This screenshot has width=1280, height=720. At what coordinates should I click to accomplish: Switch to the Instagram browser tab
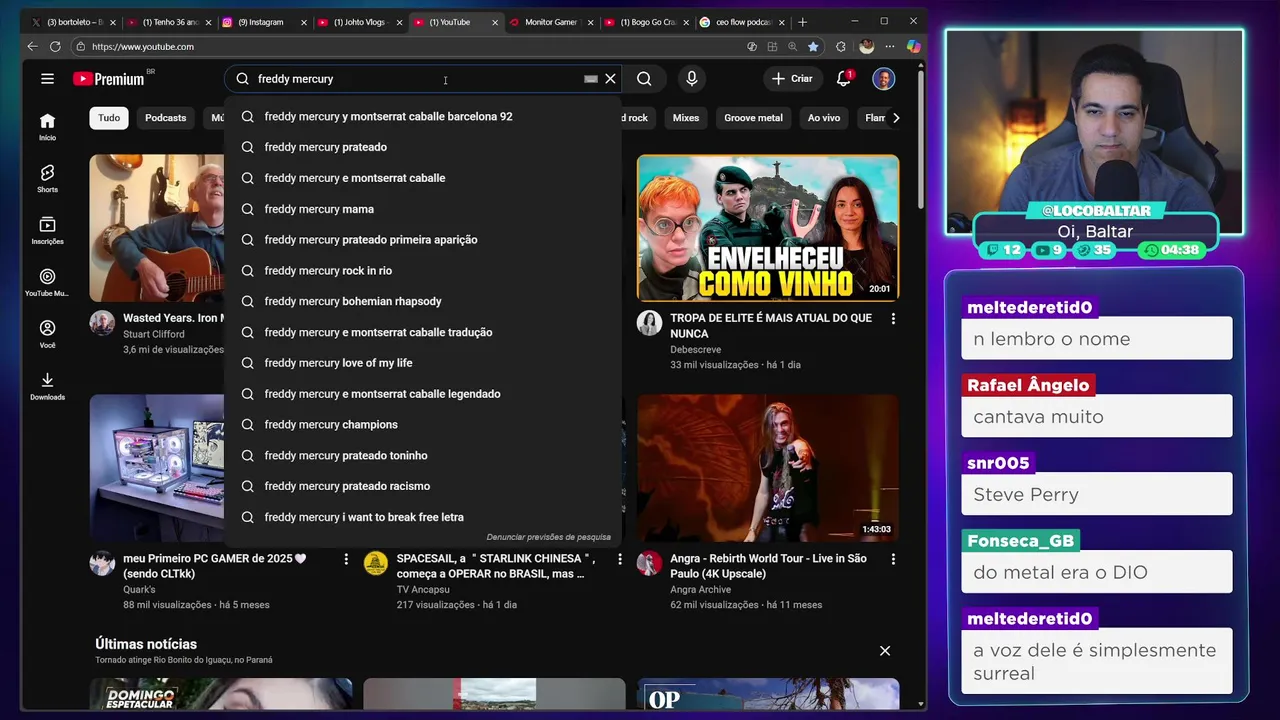[x=264, y=22]
